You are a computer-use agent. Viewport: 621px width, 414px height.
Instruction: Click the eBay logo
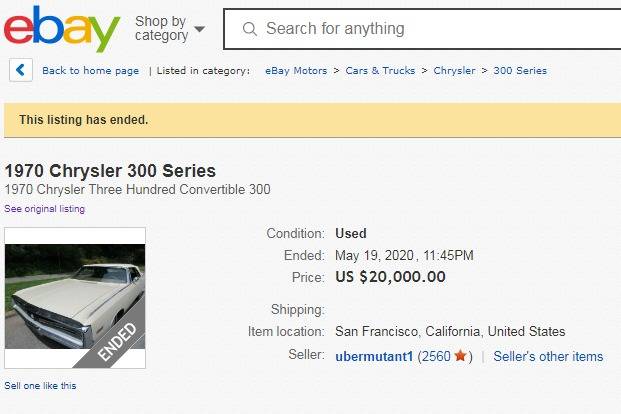pos(62,29)
